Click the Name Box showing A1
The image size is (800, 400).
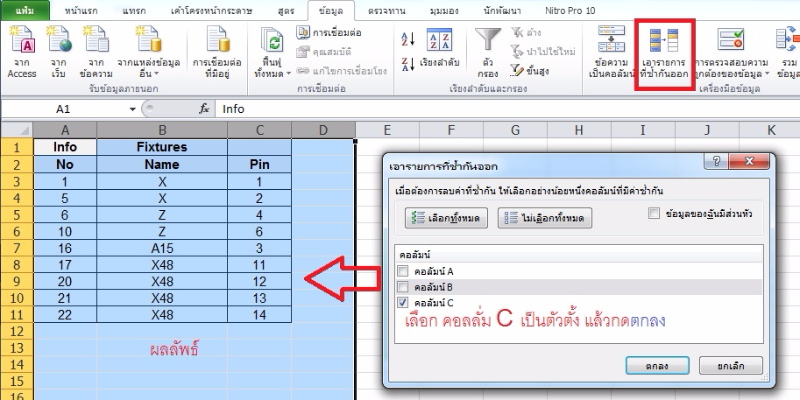64,109
